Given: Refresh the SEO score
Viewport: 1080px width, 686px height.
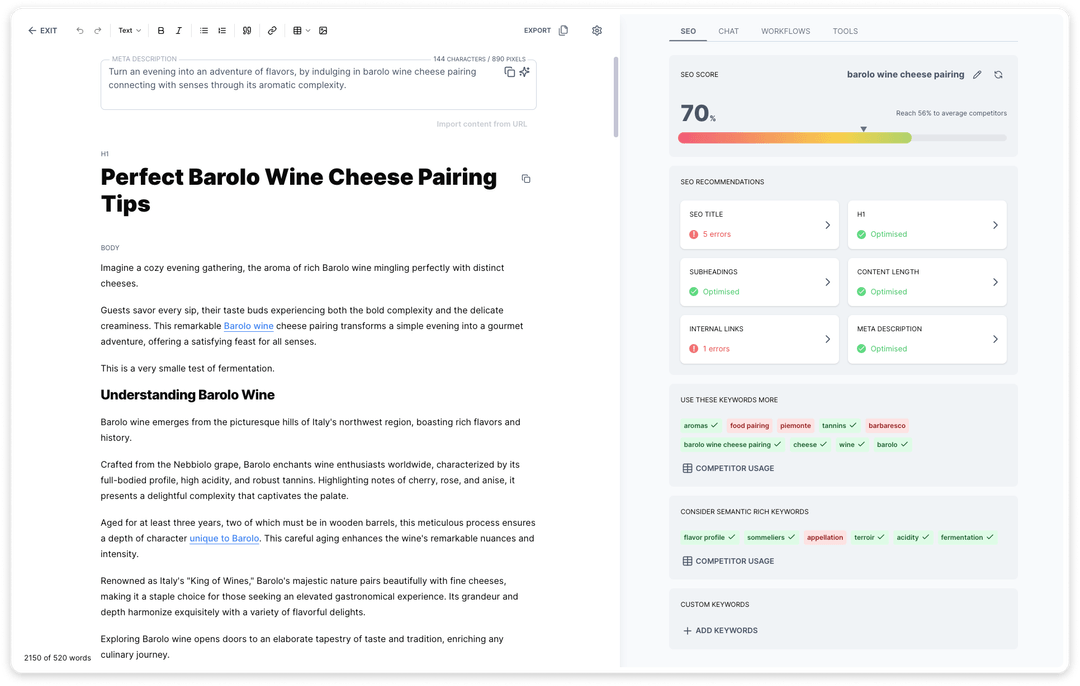Looking at the screenshot, I should (998, 75).
